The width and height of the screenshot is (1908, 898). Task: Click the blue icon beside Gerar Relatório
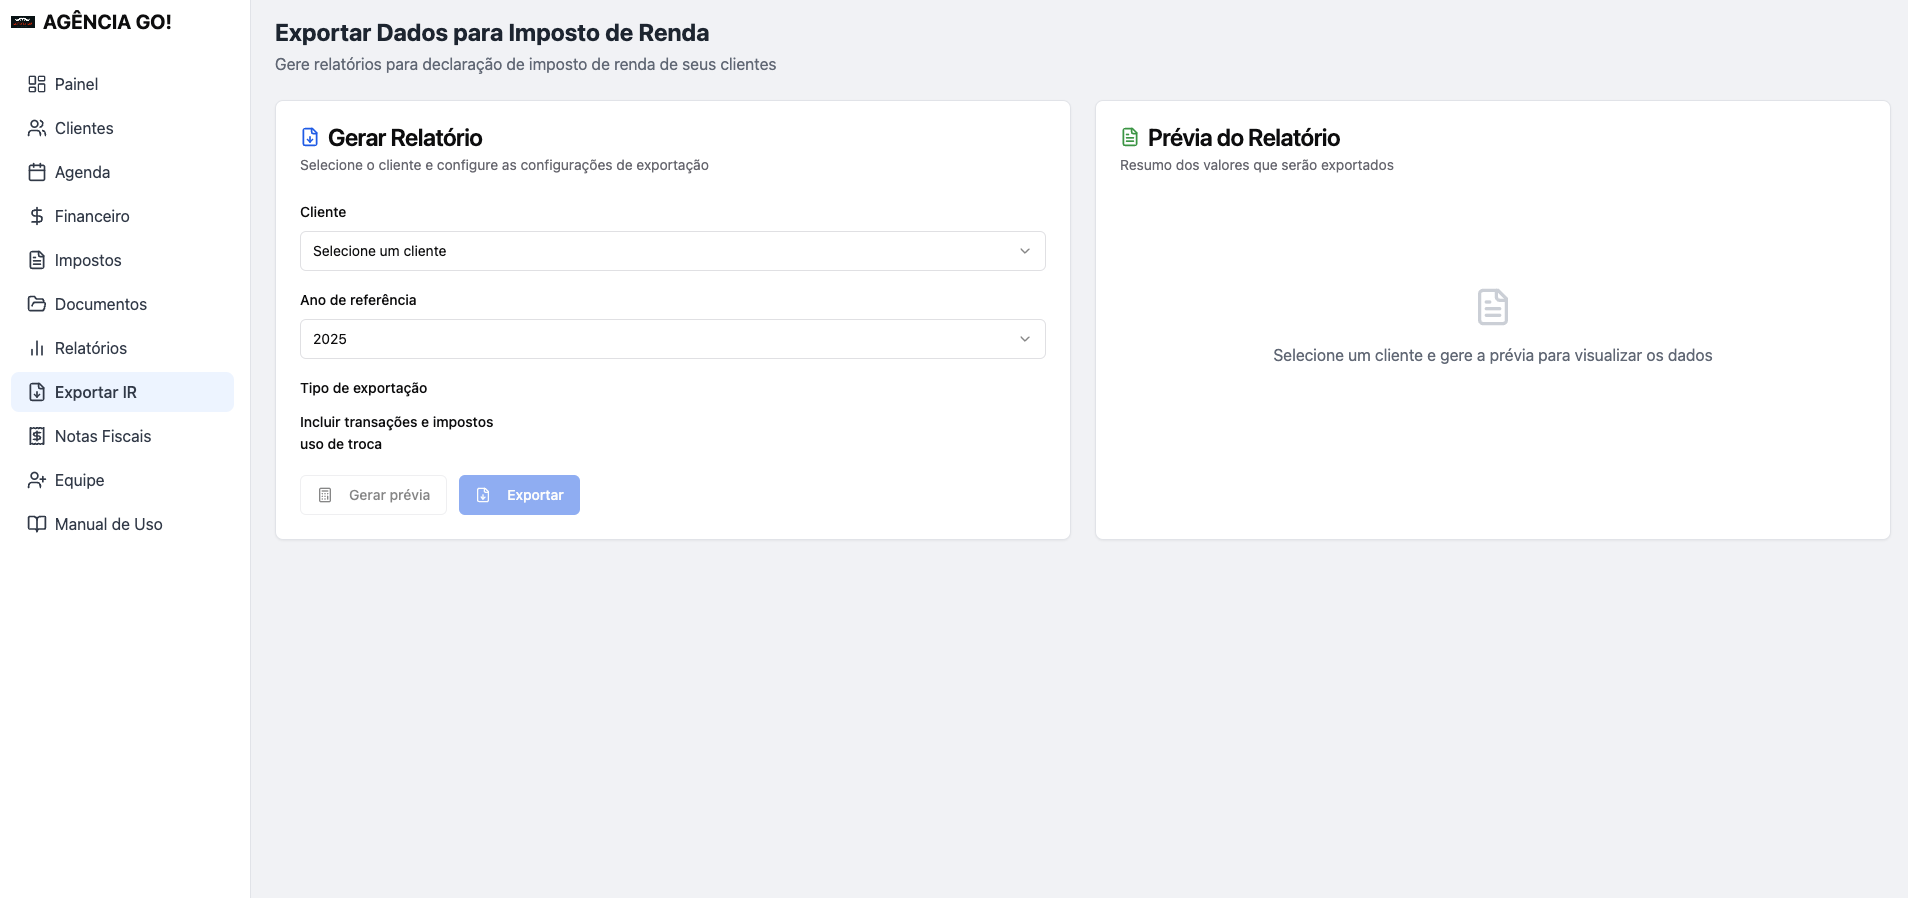coord(310,137)
